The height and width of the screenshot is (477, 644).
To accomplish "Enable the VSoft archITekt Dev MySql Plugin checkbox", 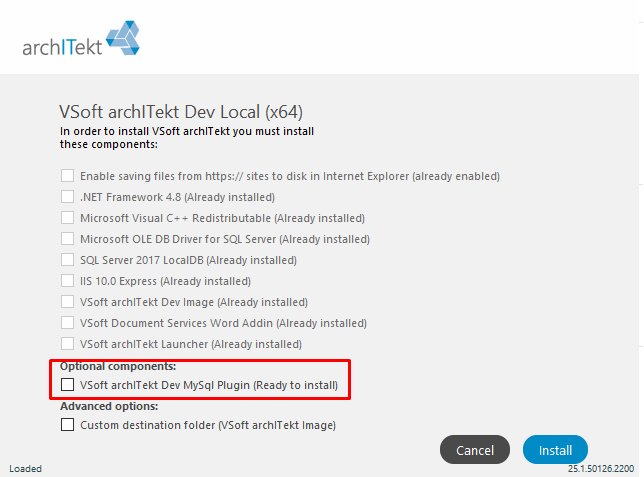I will pos(67,385).
